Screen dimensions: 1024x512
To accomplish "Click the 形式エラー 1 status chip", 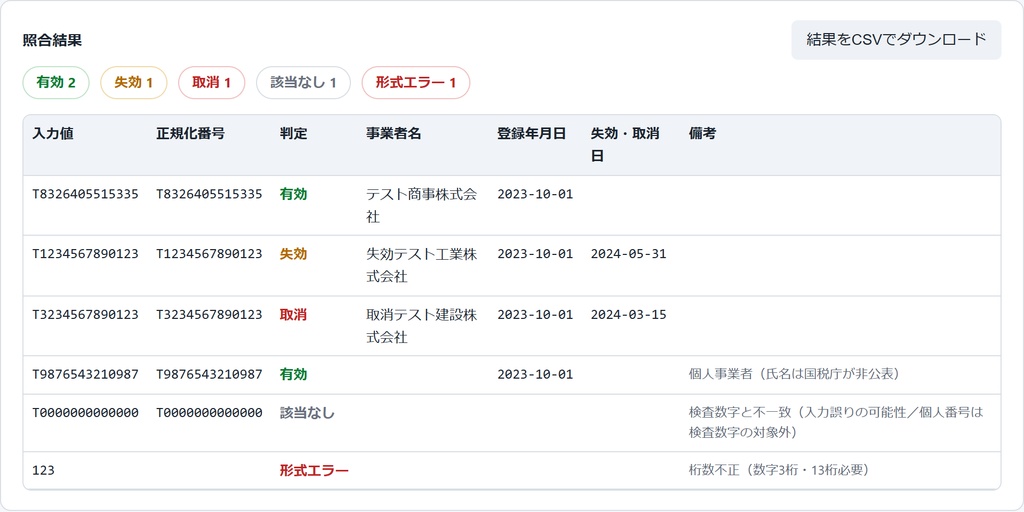I will [x=416, y=83].
